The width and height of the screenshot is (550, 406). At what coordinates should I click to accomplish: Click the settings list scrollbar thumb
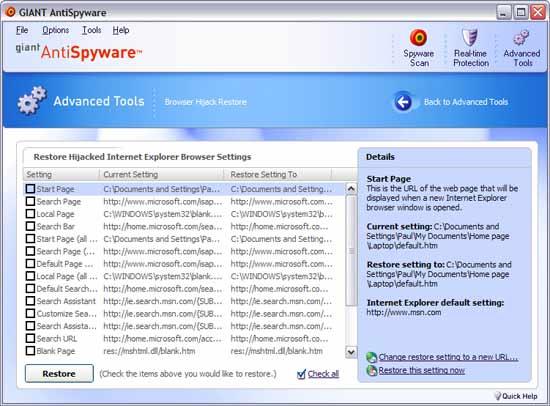[351, 251]
